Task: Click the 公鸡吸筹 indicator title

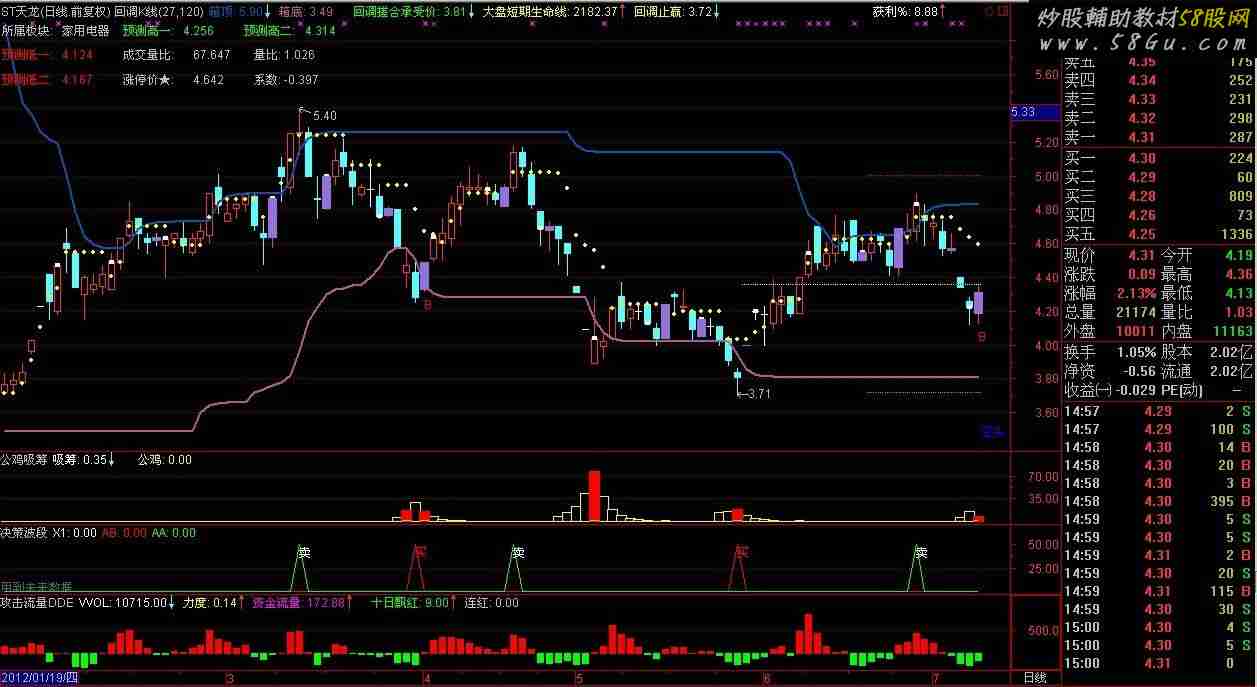Action: [x=24, y=460]
